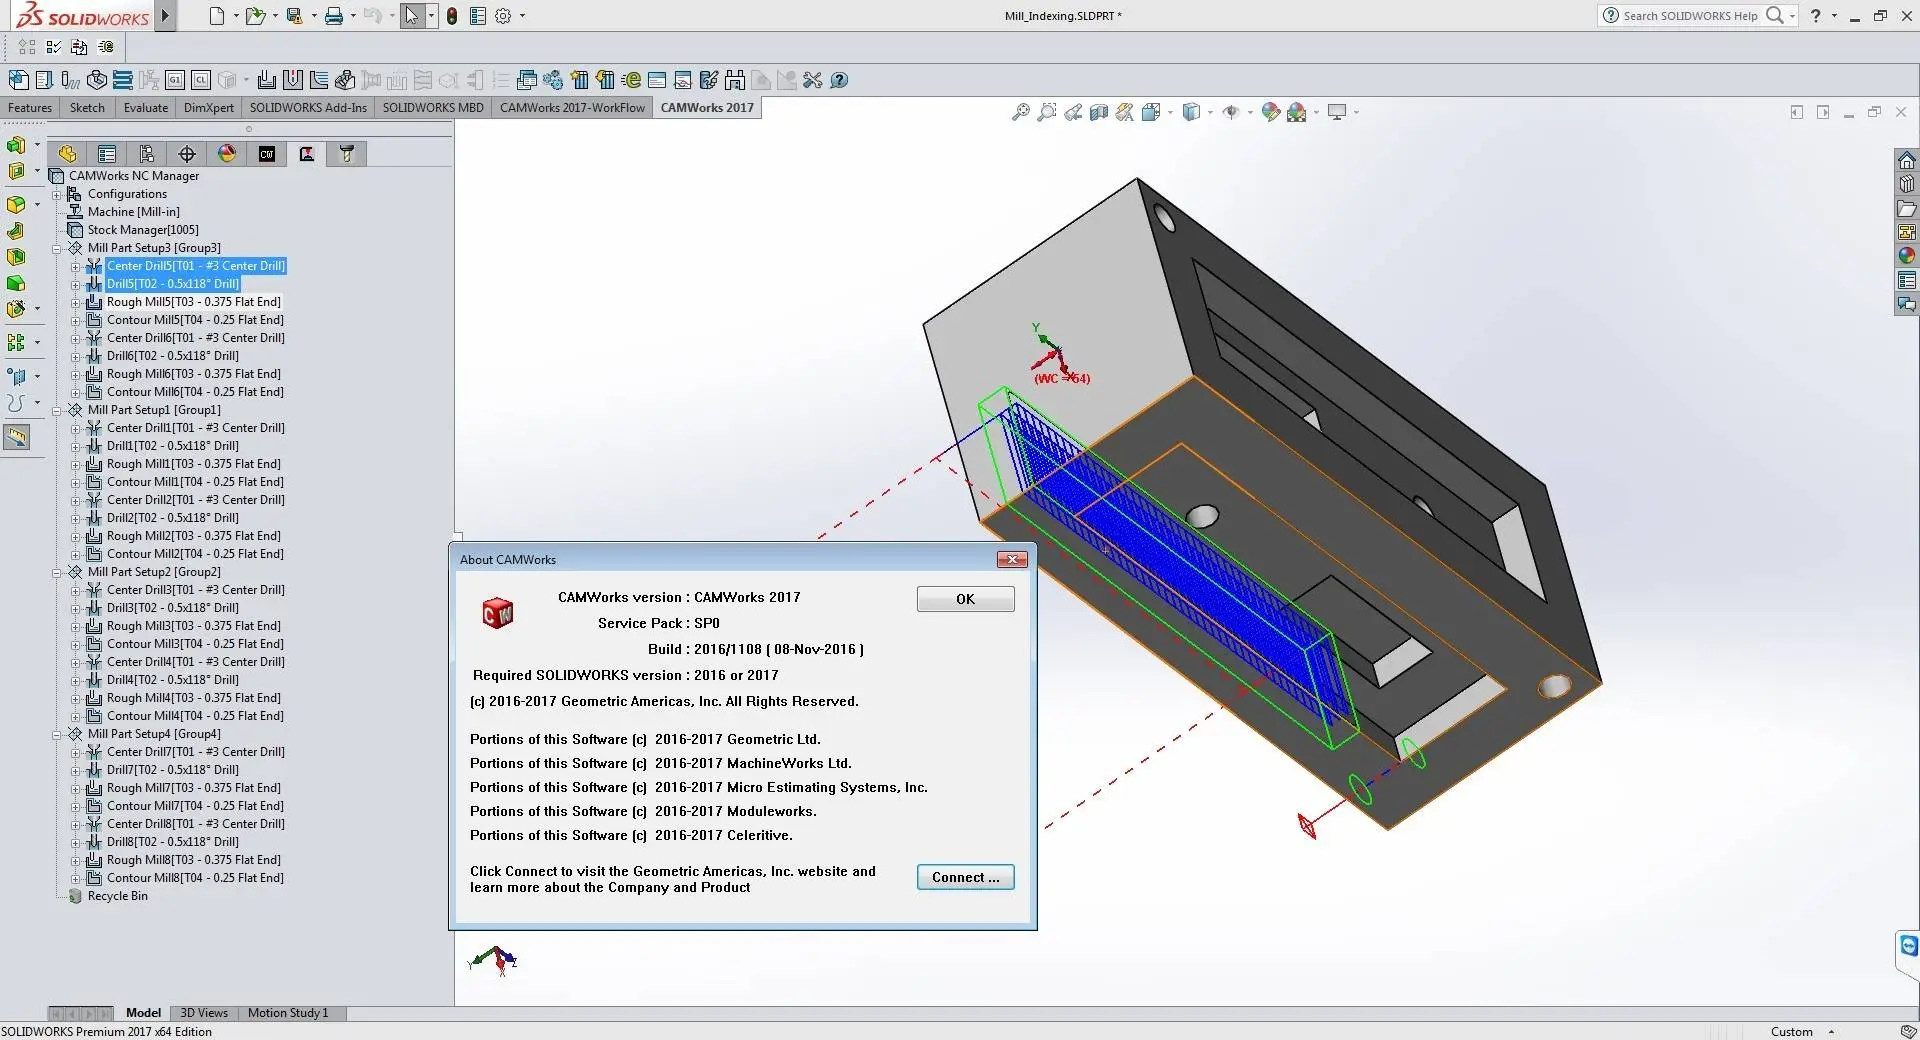
Task: Select Machine [Mill-in] tree item
Action: [134, 212]
